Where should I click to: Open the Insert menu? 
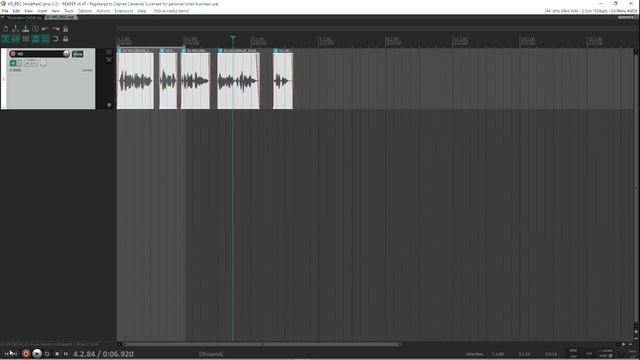(x=42, y=11)
